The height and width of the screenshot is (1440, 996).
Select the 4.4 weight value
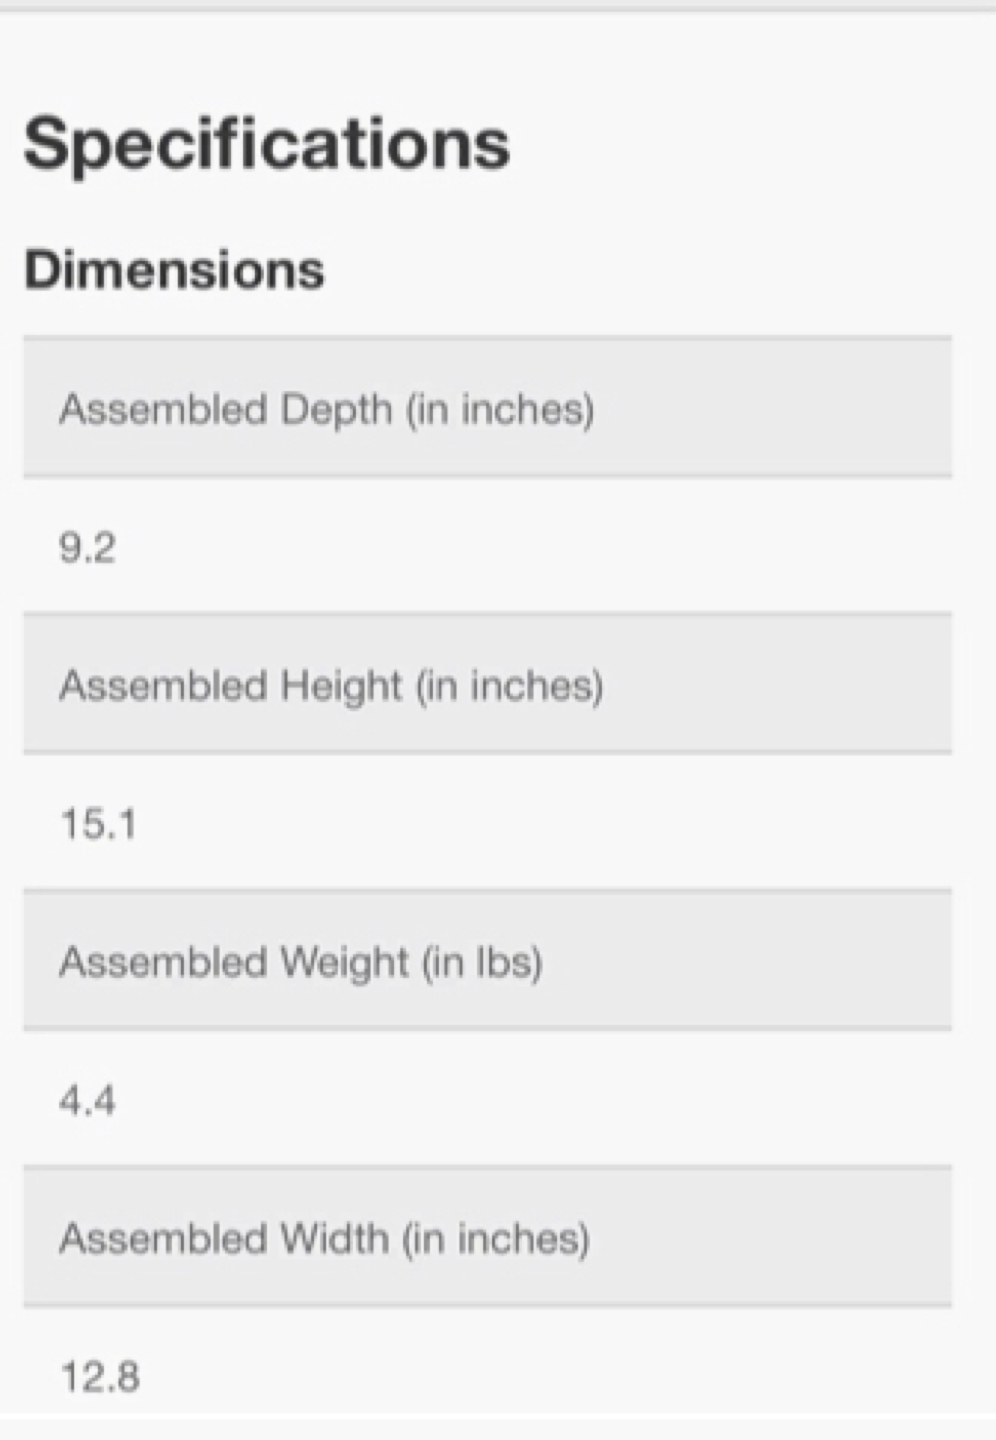point(87,1101)
